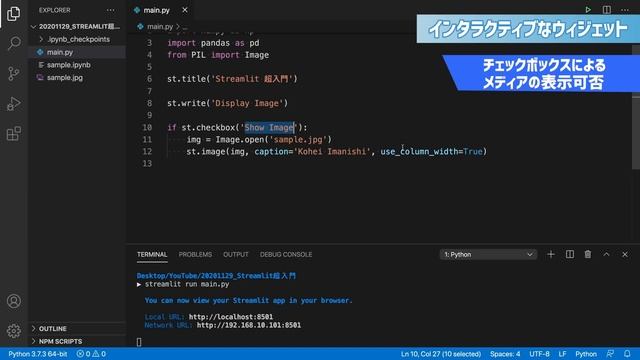Open the Search view in activity bar

pyautogui.click(x=13, y=43)
